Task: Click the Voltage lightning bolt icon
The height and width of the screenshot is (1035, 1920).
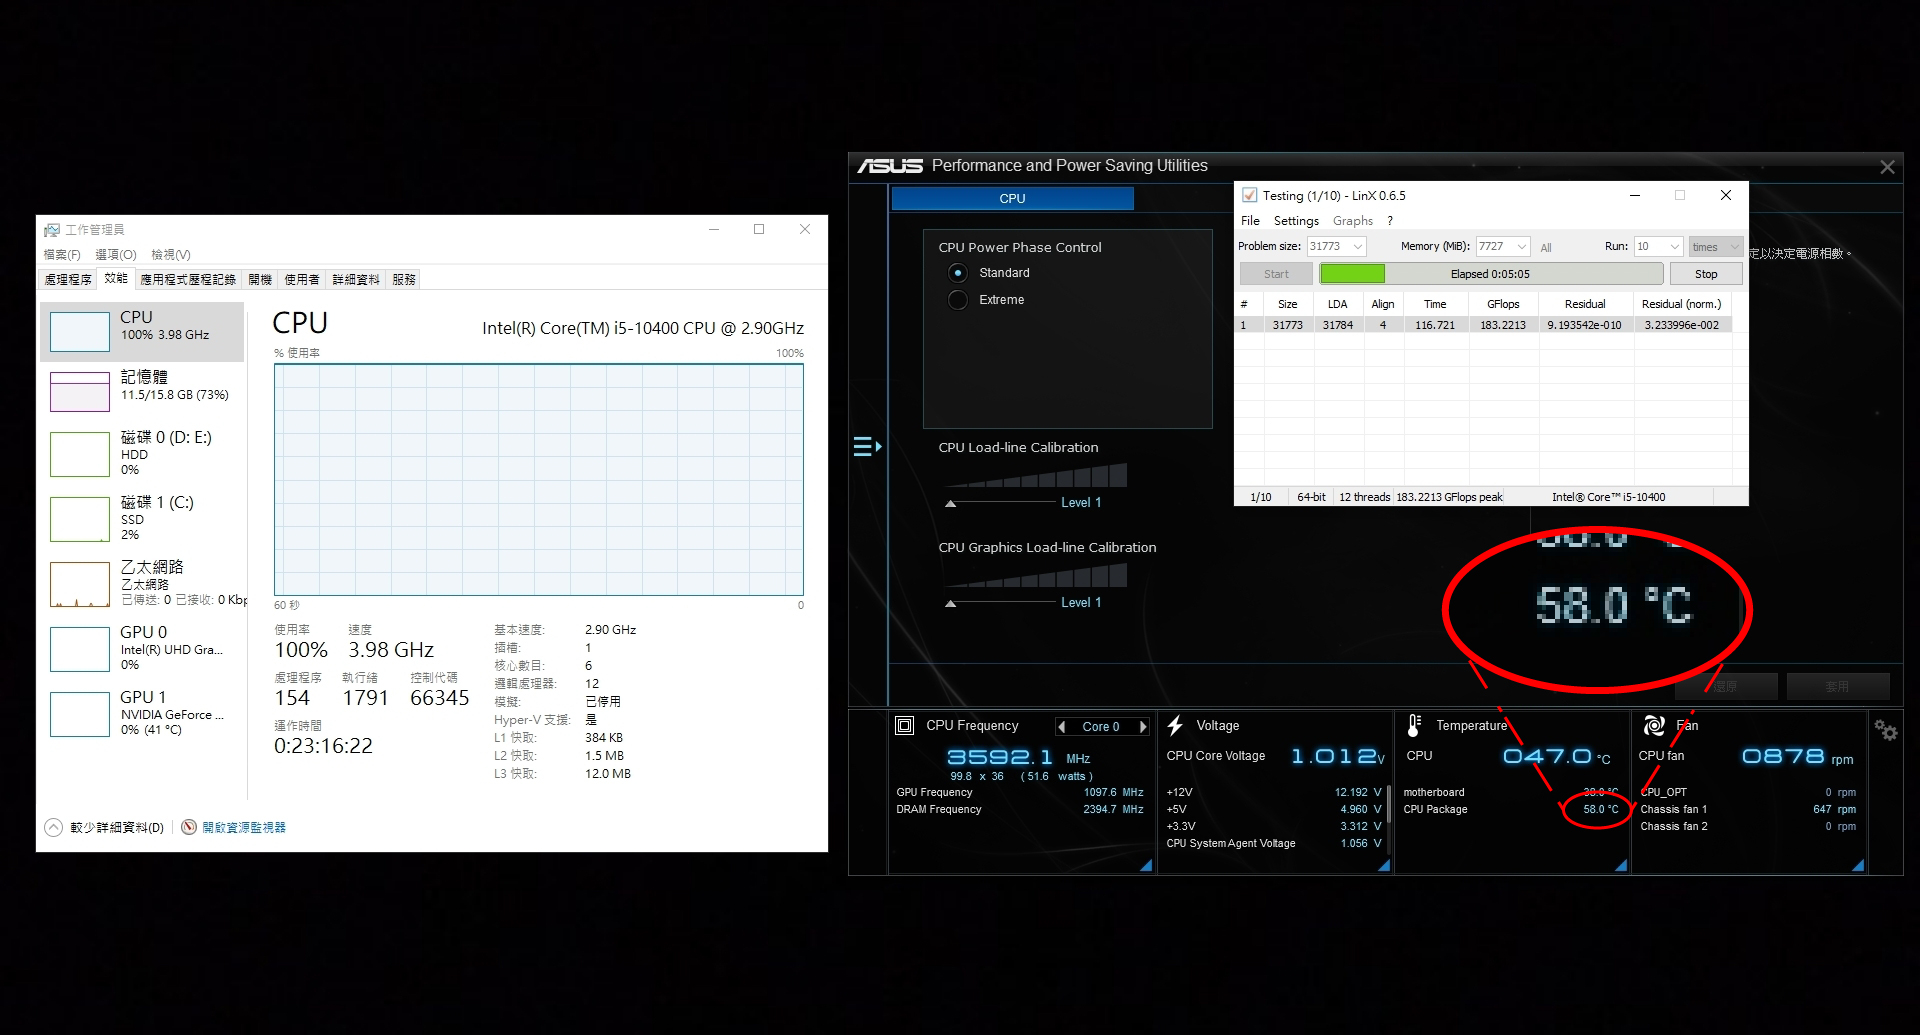Action: (x=1176, y=725)
